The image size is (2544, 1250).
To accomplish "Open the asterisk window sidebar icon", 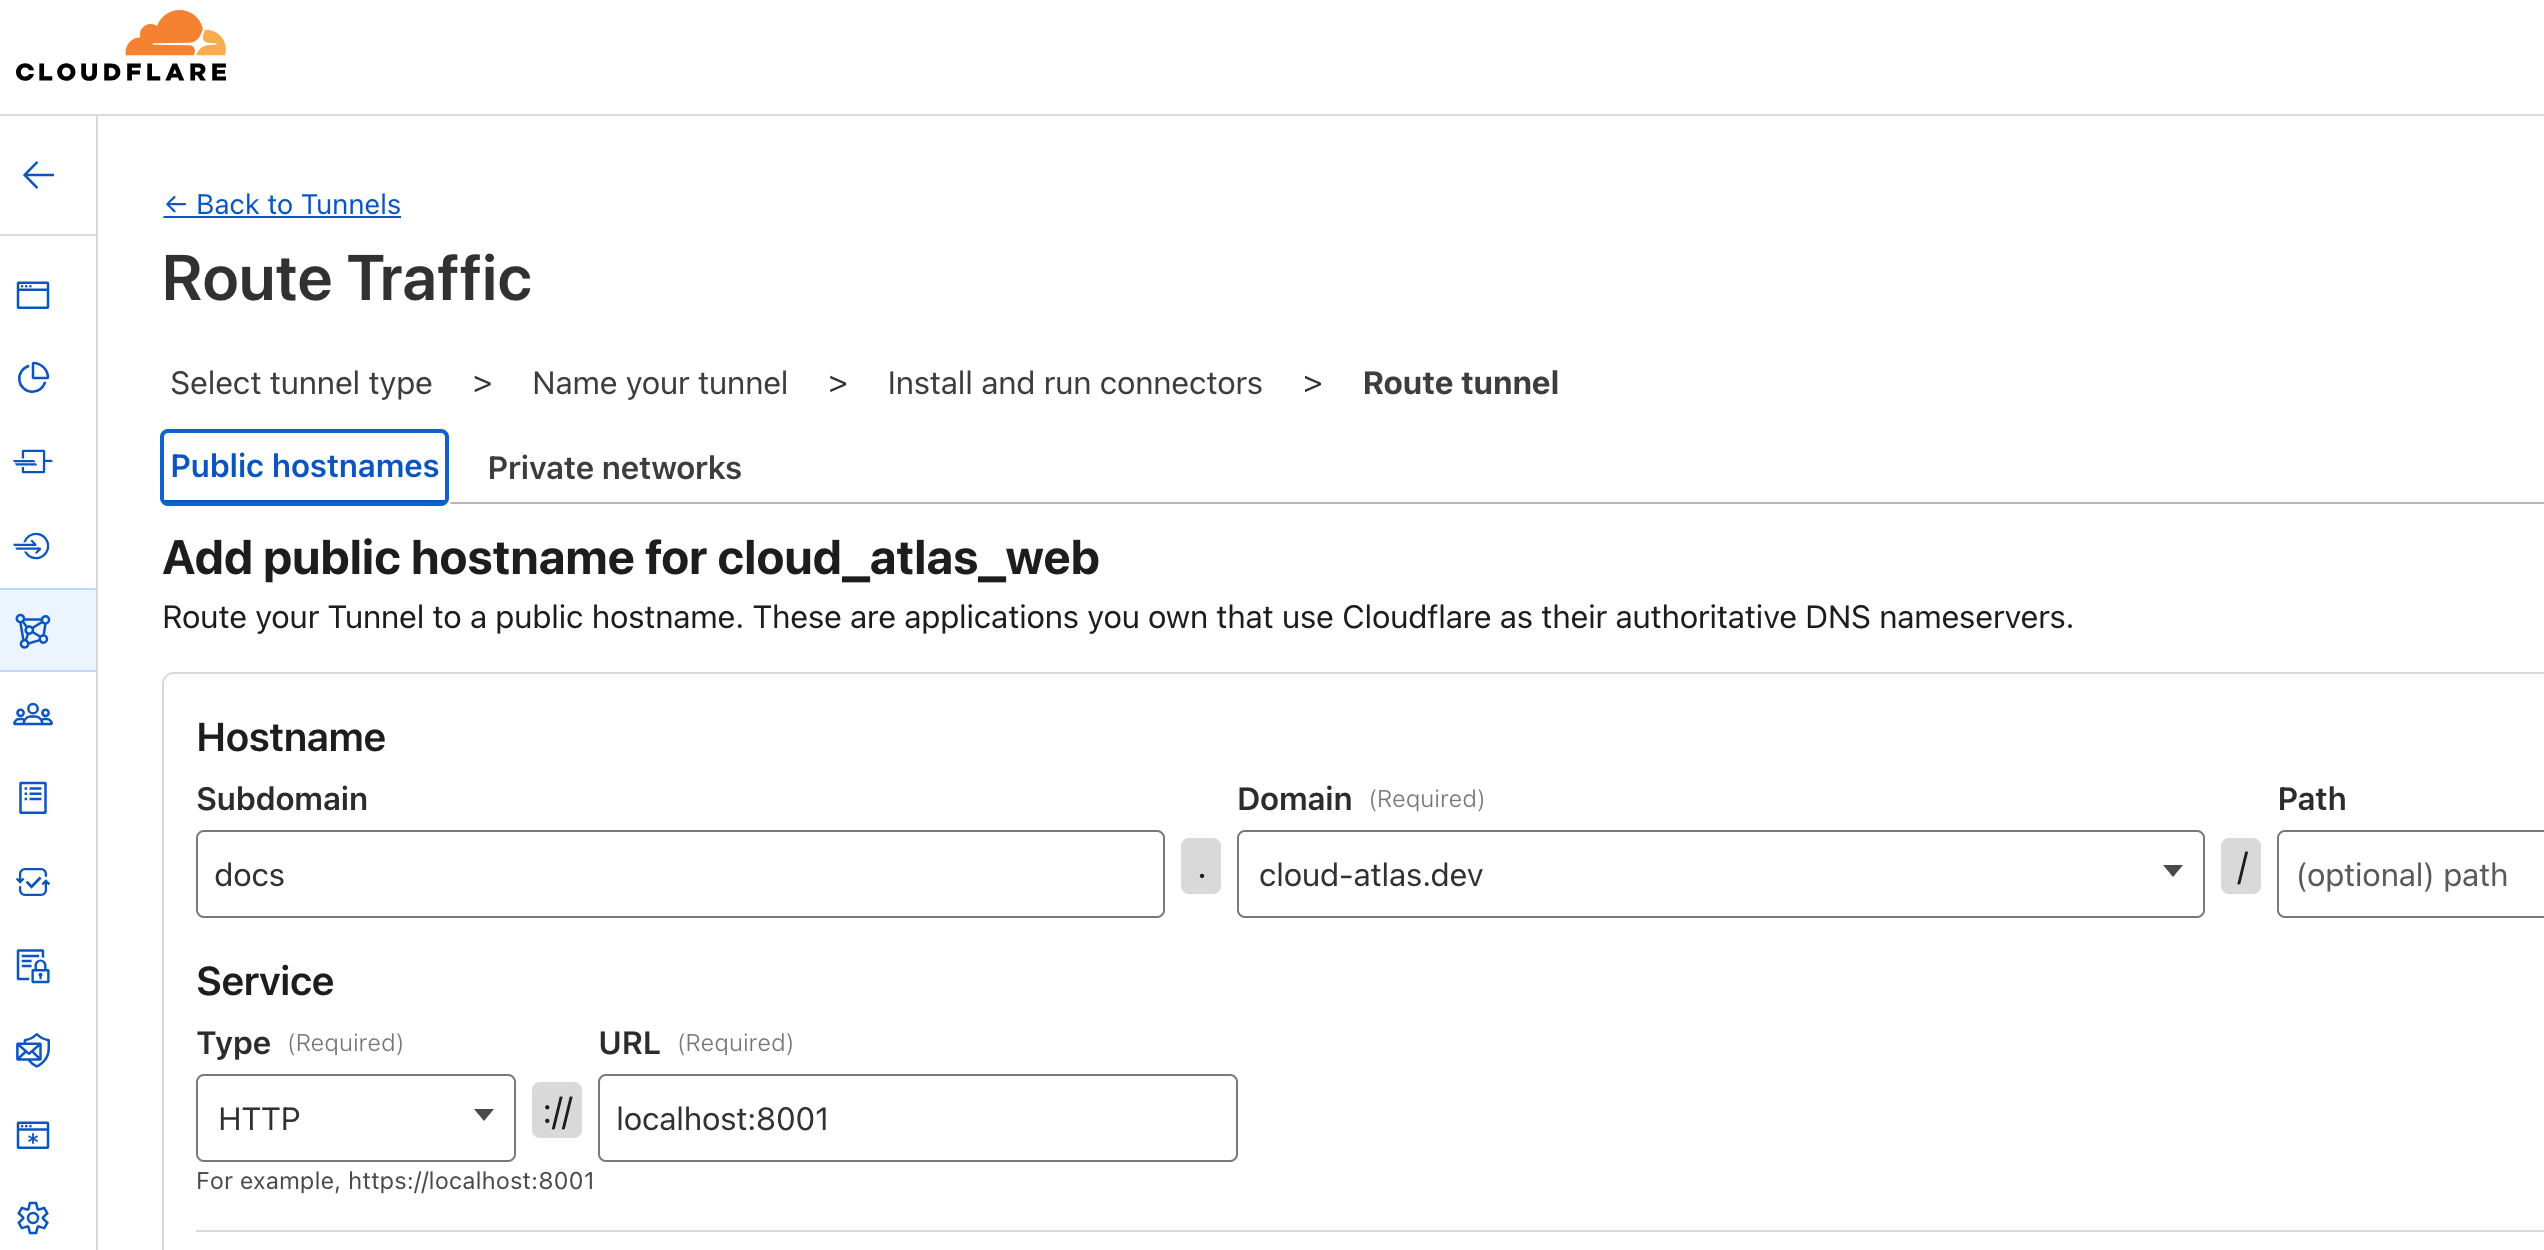I will (x=33, y=1135).
